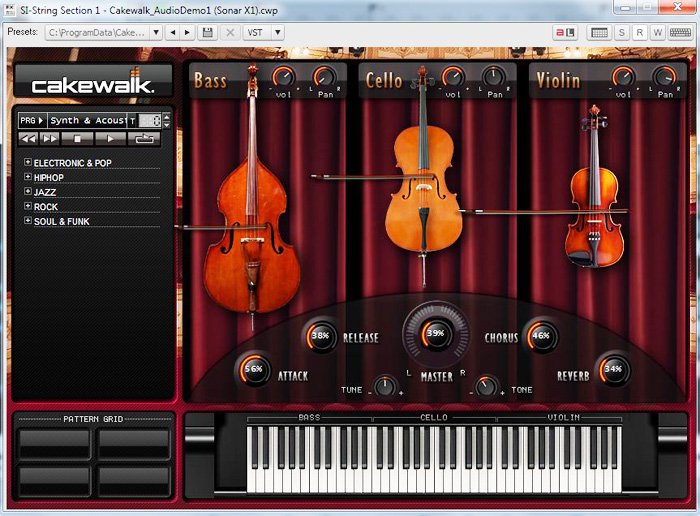Expand the SOUL & FUNK folder
700x516 pixels.
tap(28, 221)
